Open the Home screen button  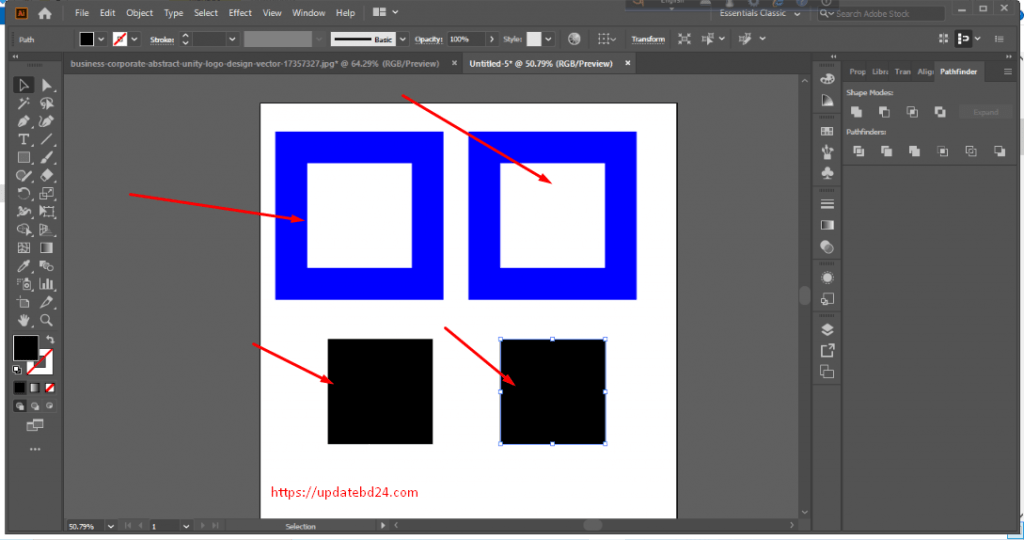point(45,13)
